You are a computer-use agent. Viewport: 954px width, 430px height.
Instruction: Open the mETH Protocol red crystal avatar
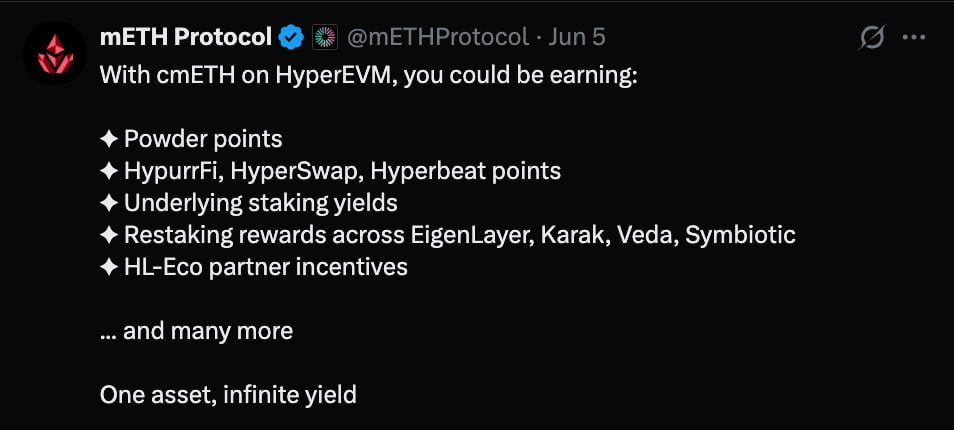pyautogui.click(x=55, y=53)
